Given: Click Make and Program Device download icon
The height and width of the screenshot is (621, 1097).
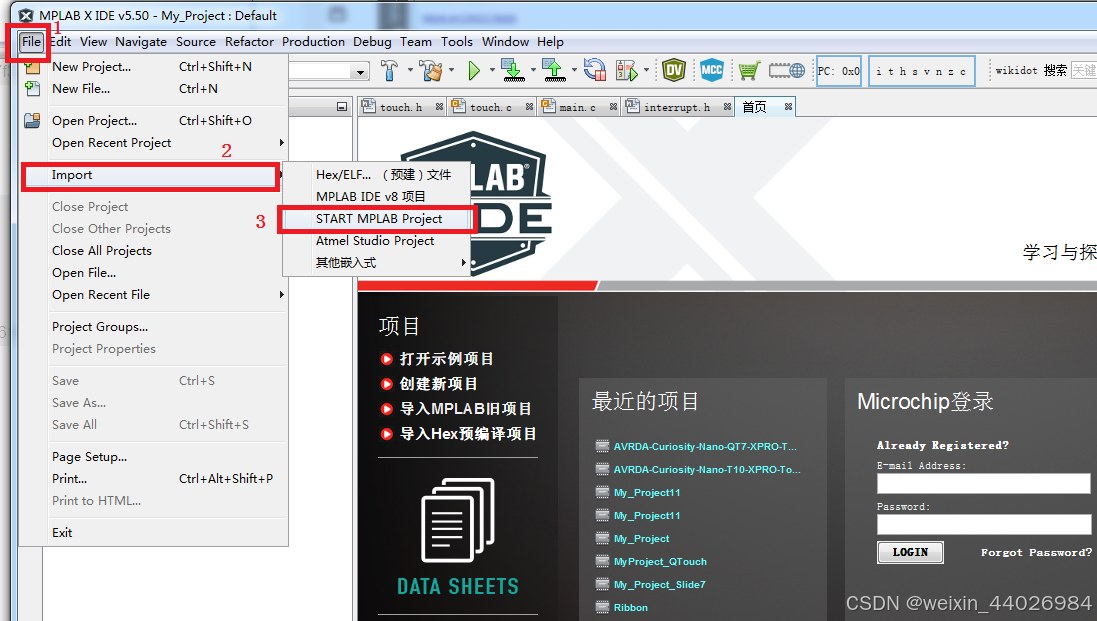Looking at the screenshot, I should coord(514,70).
